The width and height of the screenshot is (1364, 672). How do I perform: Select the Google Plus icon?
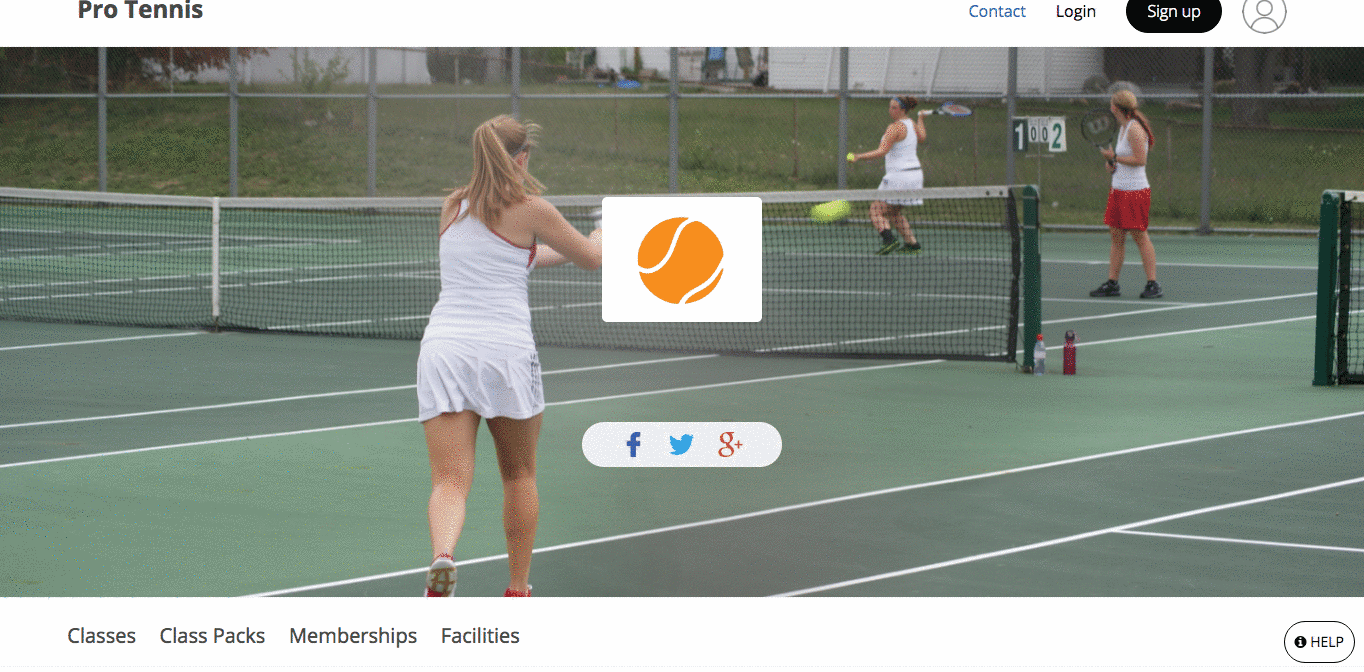(x=730, y=445)
